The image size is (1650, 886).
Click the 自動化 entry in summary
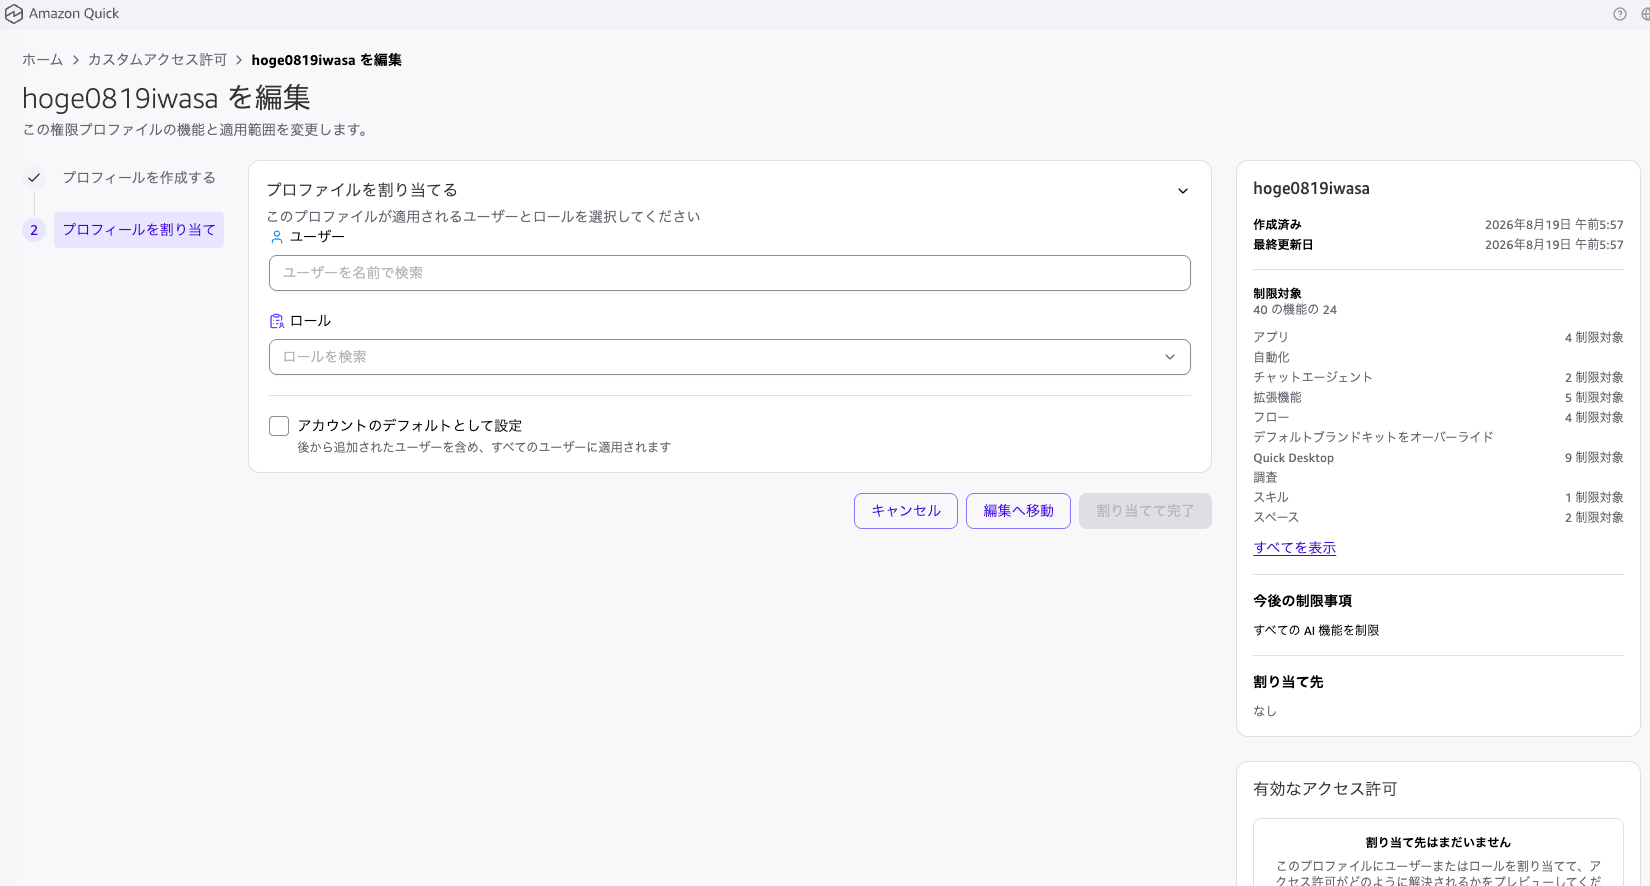(1271, 358)
